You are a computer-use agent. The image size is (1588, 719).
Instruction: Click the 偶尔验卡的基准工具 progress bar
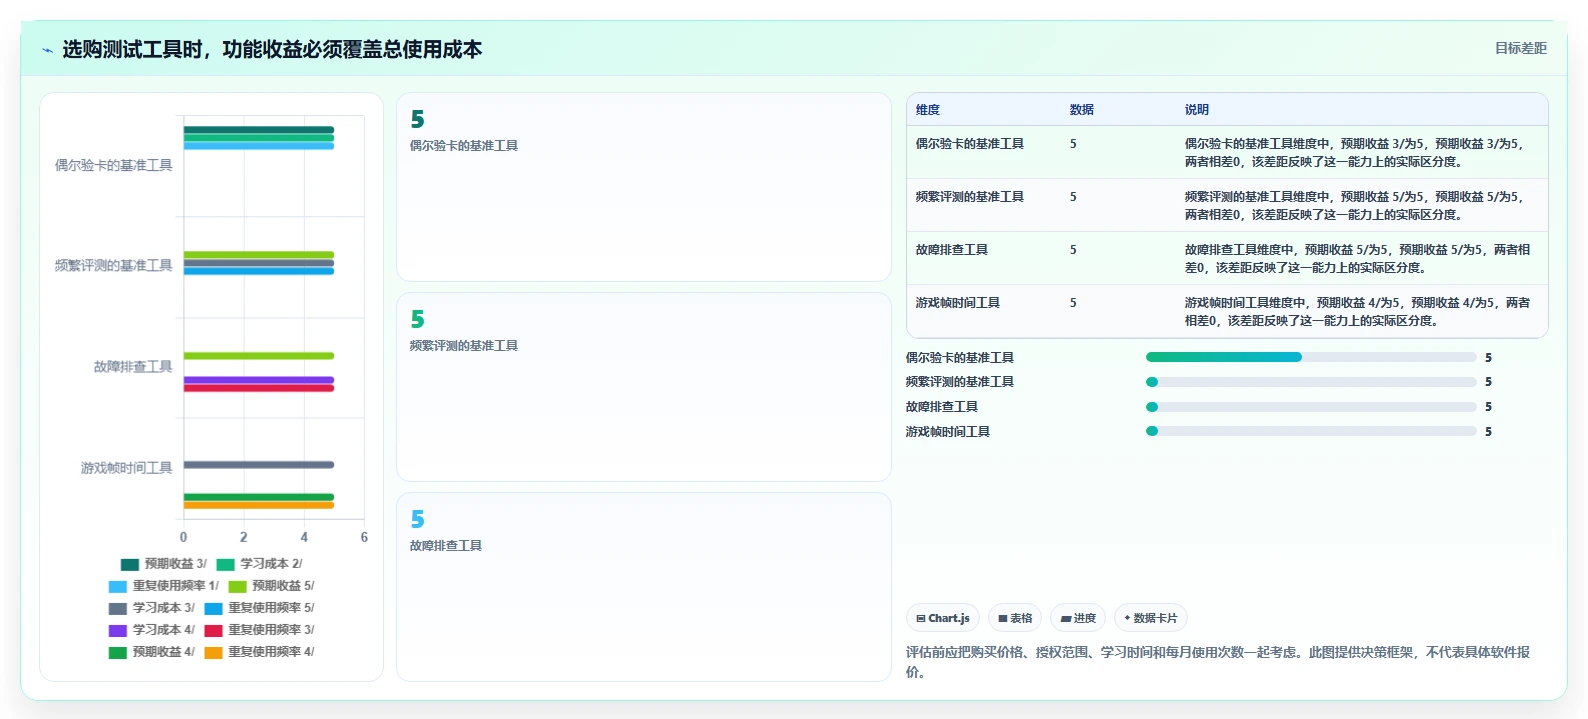click(x=1311, y=357)
